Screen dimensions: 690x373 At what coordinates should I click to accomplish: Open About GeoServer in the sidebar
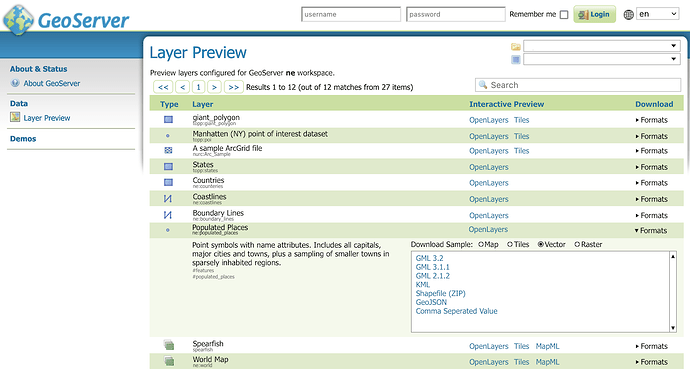tap(51, 83)
